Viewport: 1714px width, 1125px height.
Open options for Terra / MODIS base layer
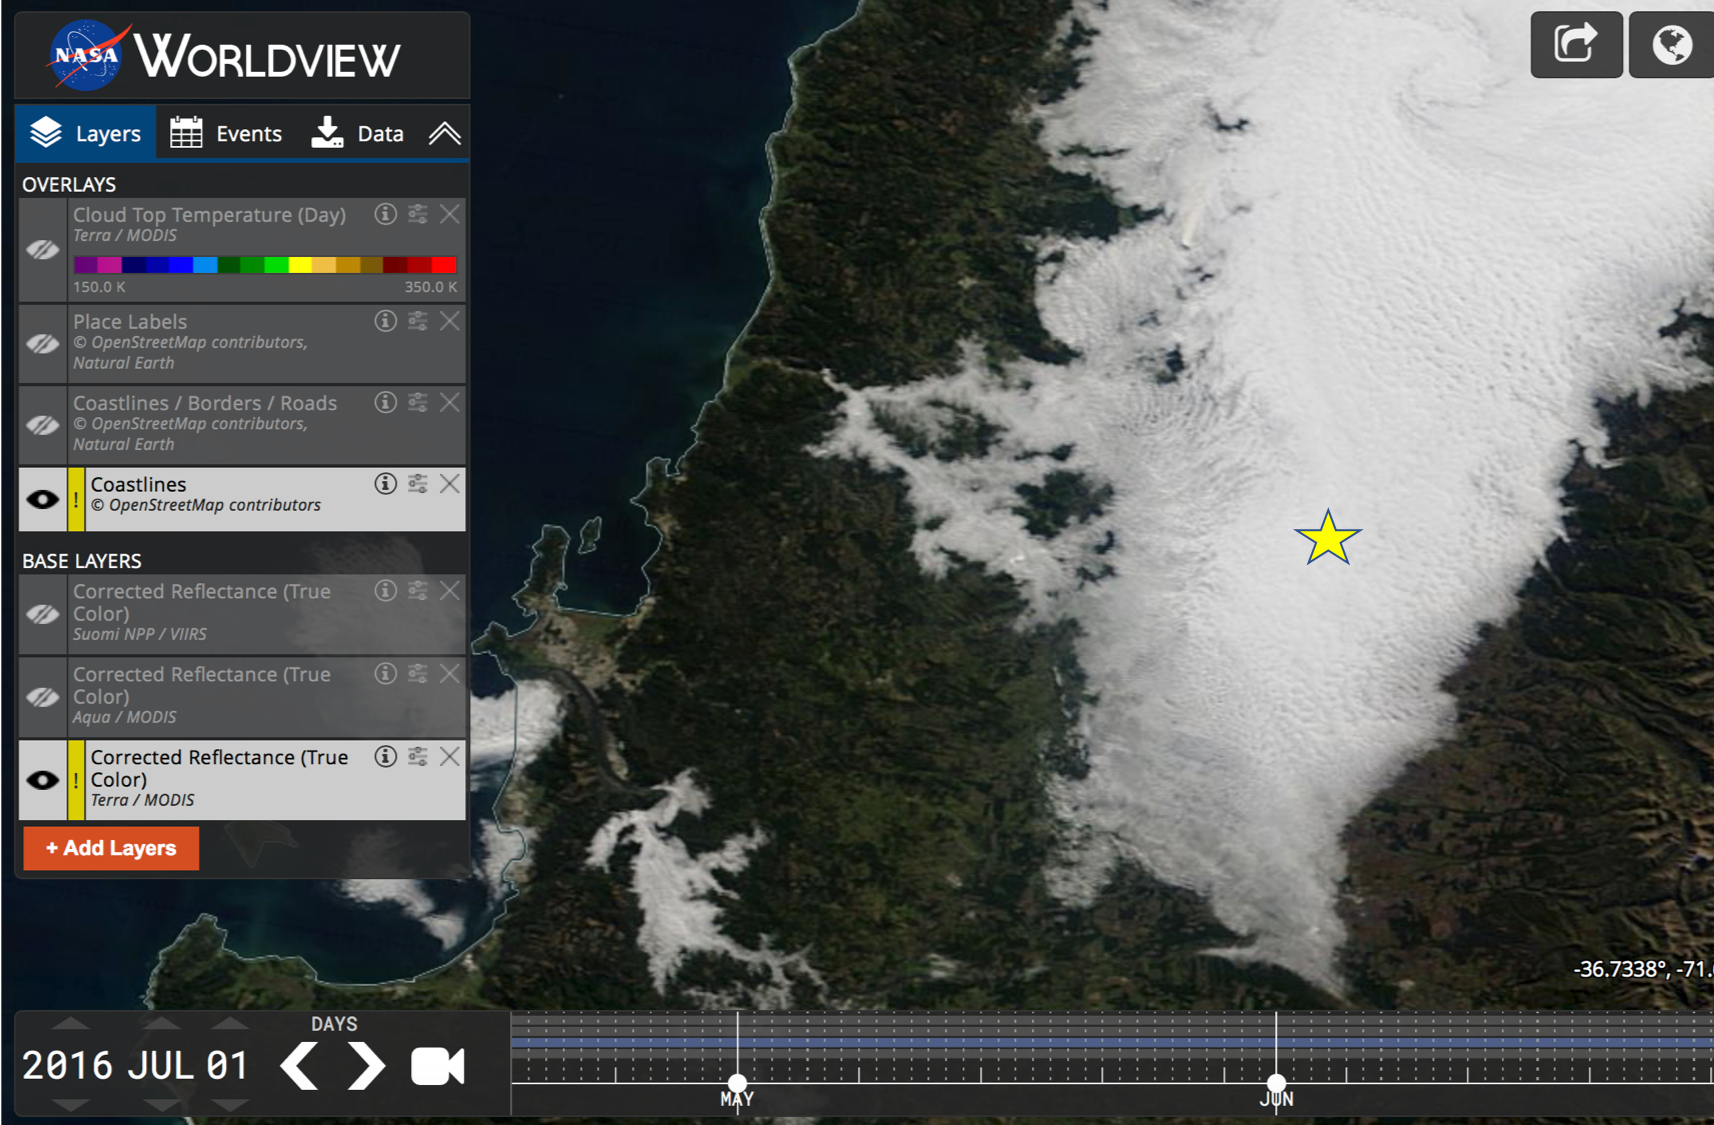[418, 756]
